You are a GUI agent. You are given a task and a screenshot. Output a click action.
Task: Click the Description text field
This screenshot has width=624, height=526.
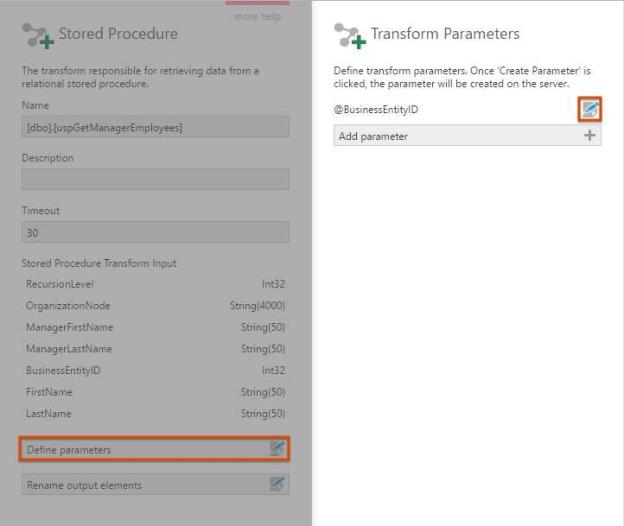point(155,179)
